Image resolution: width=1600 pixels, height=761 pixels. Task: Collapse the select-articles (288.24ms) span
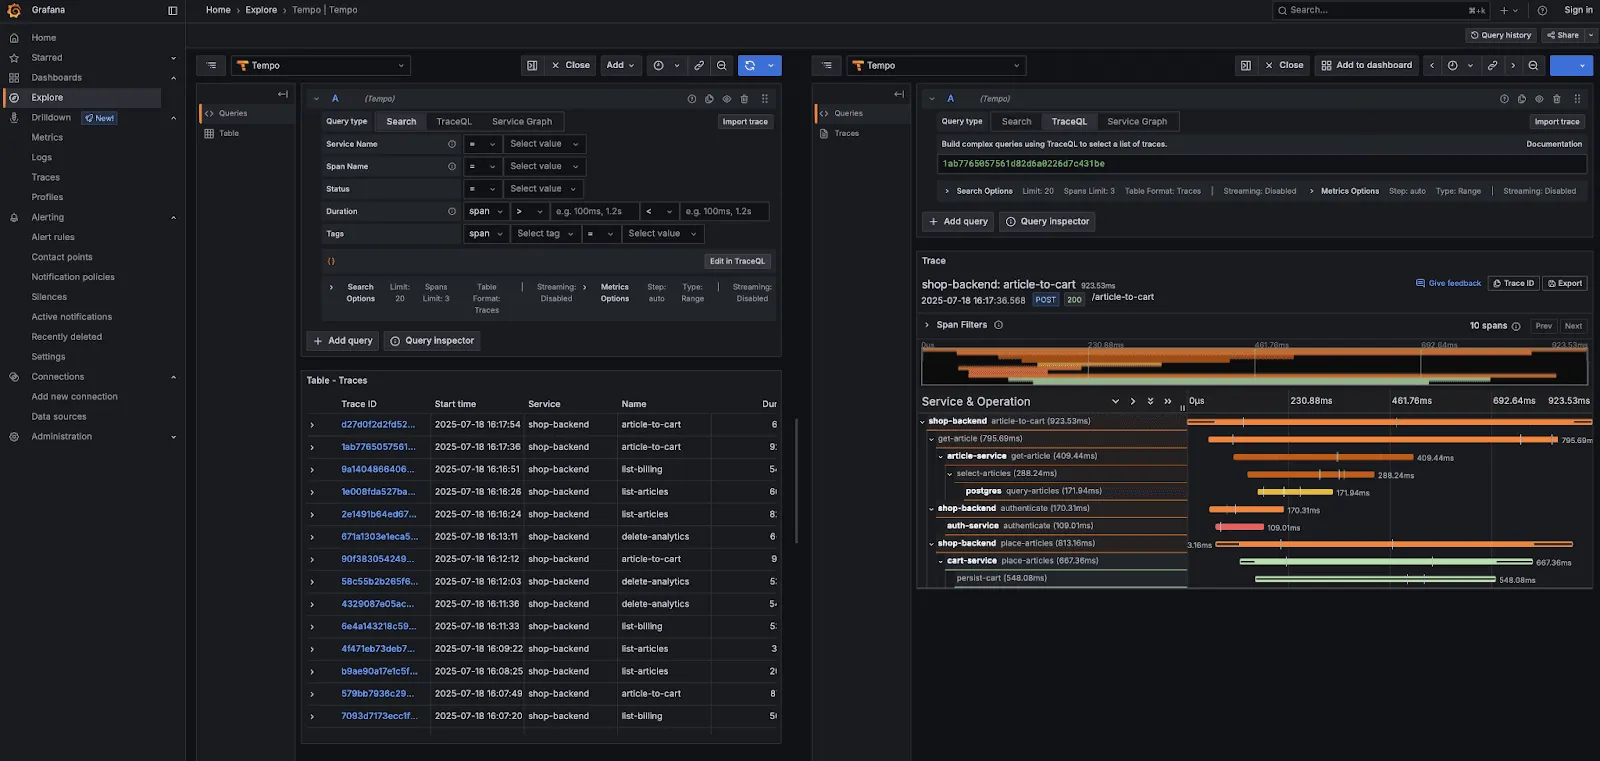point(950,474)
